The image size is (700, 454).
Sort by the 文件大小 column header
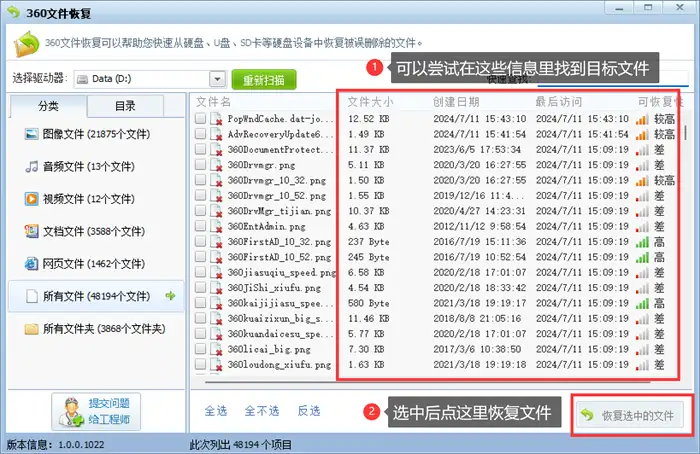pyautogui.click(x=370, y=102)
